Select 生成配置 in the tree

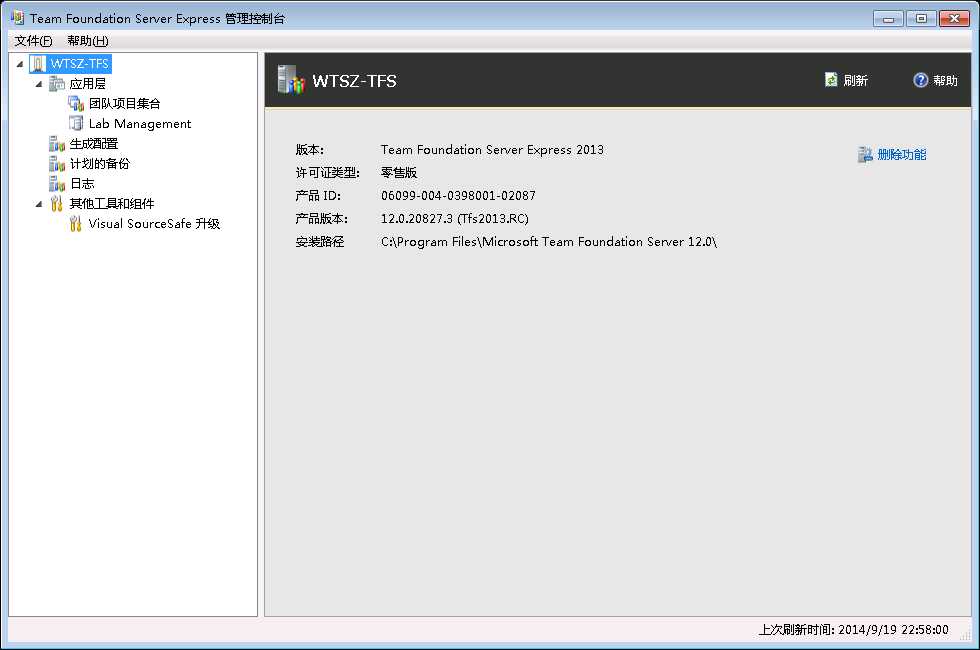click(94, 144)
